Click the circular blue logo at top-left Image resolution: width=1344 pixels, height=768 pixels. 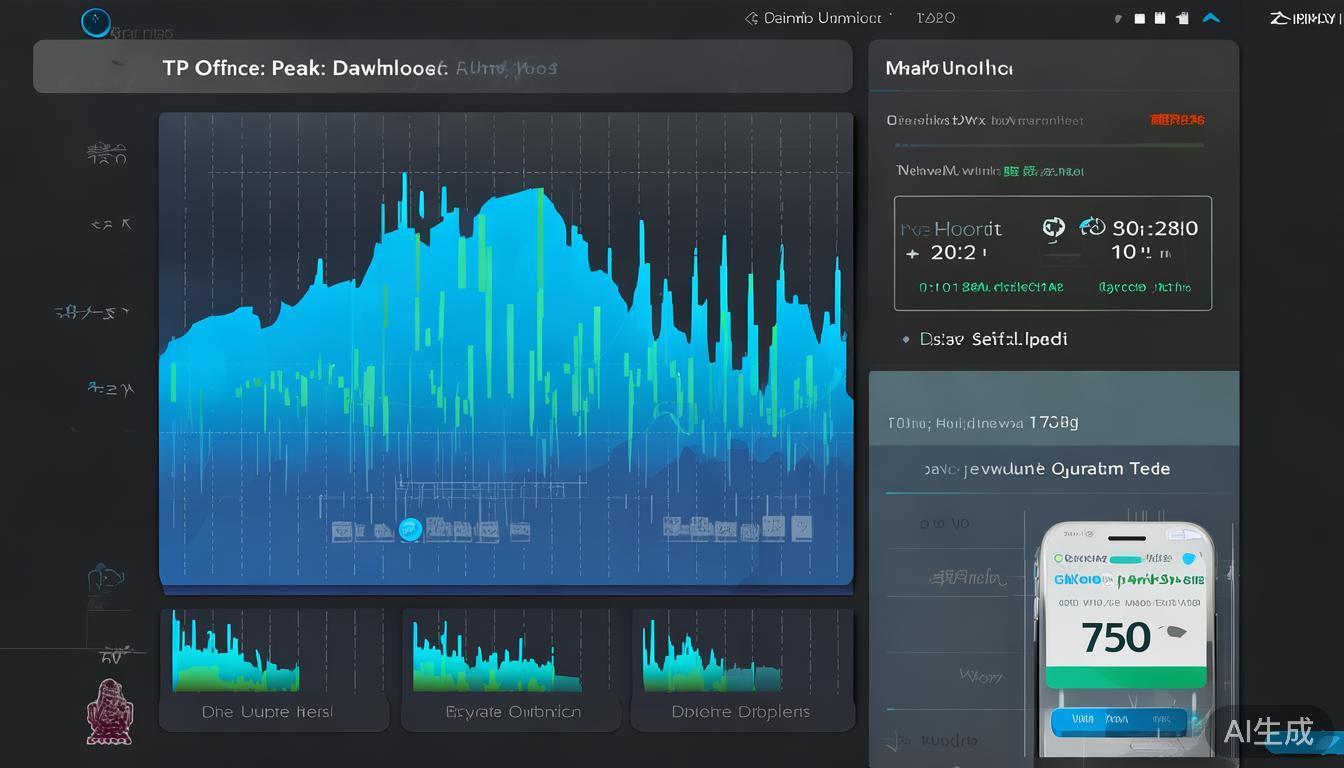[96, 22]
